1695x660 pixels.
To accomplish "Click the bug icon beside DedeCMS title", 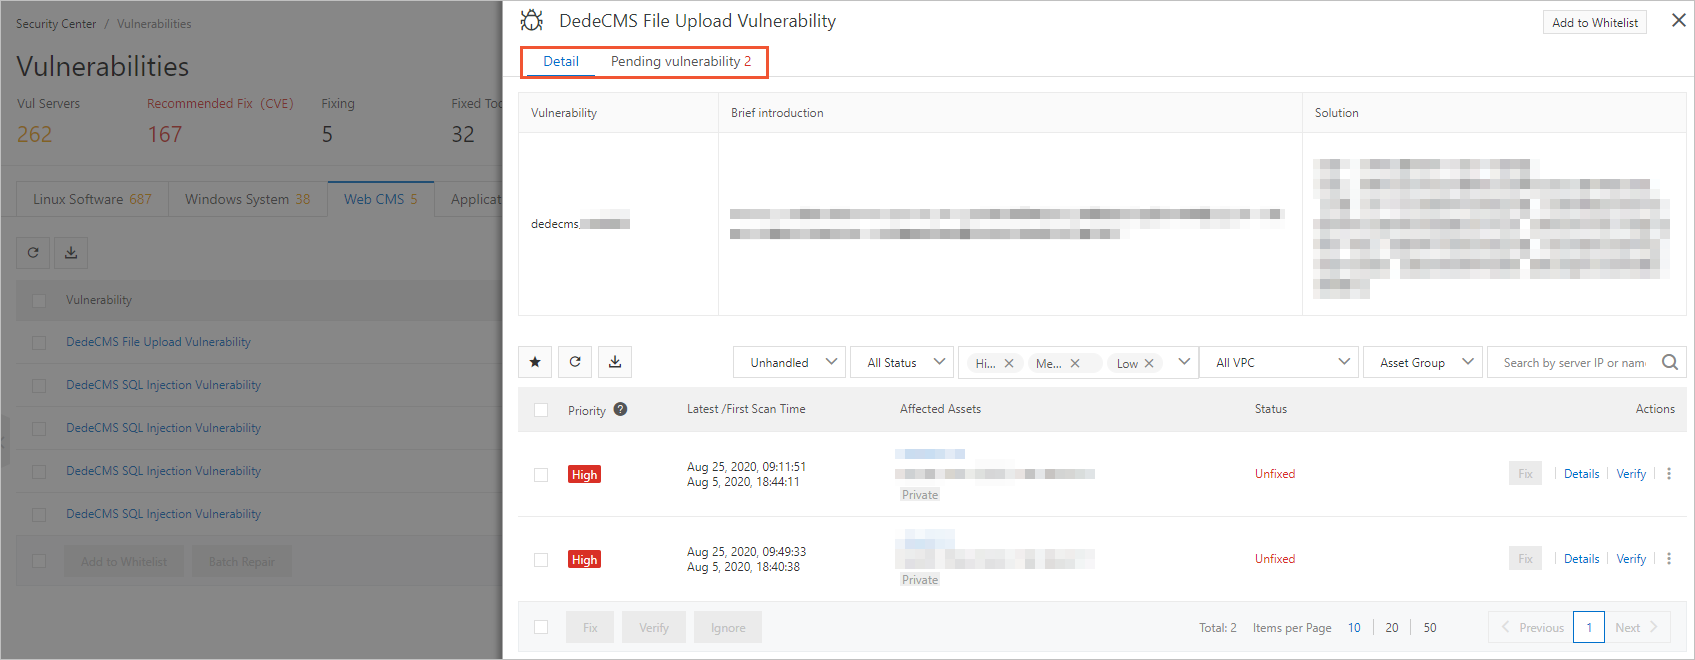I will [532, 20].
